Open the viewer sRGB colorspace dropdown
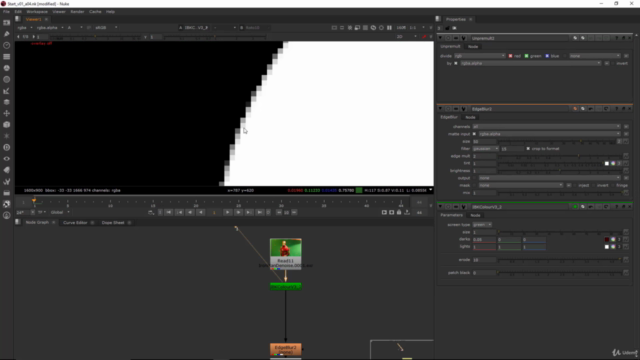640x360 pixels. (x=106, y=28)
